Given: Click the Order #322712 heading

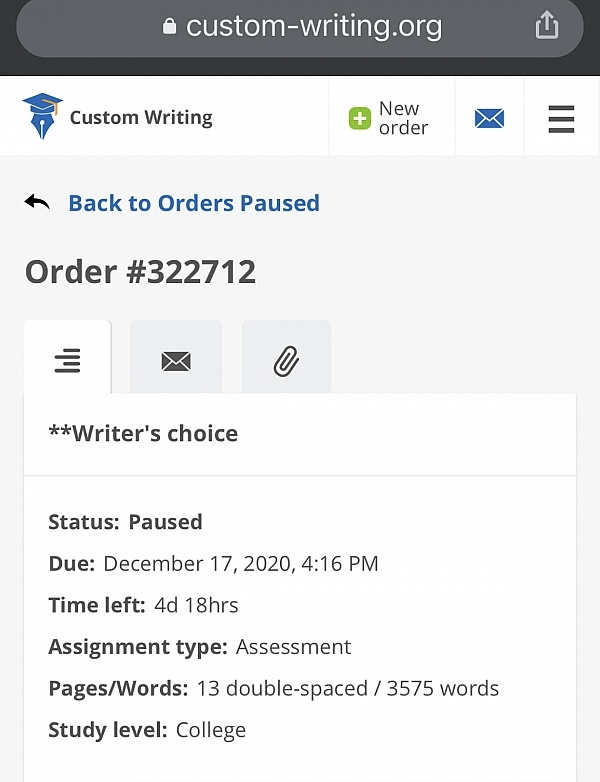Looking at the screenshot, I should point(140,272).
